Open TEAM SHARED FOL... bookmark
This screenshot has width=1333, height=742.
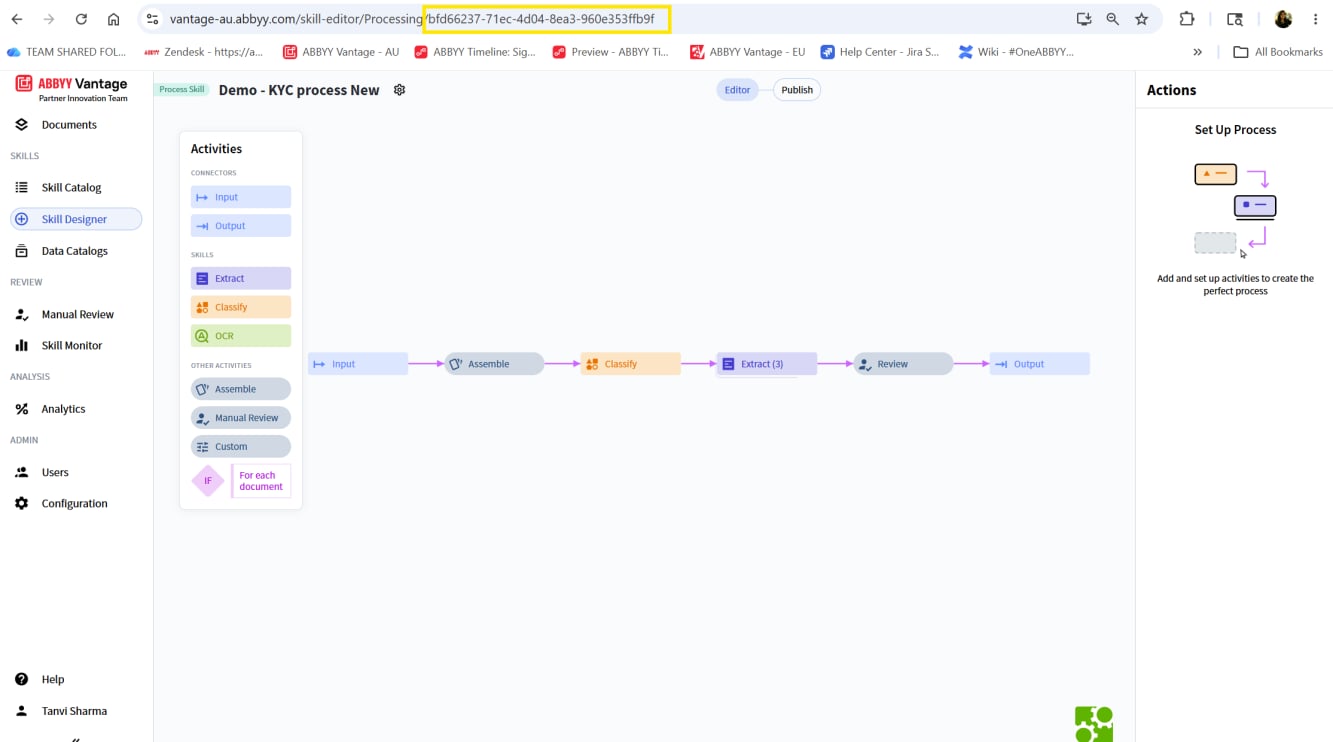(x=66, y=52)
